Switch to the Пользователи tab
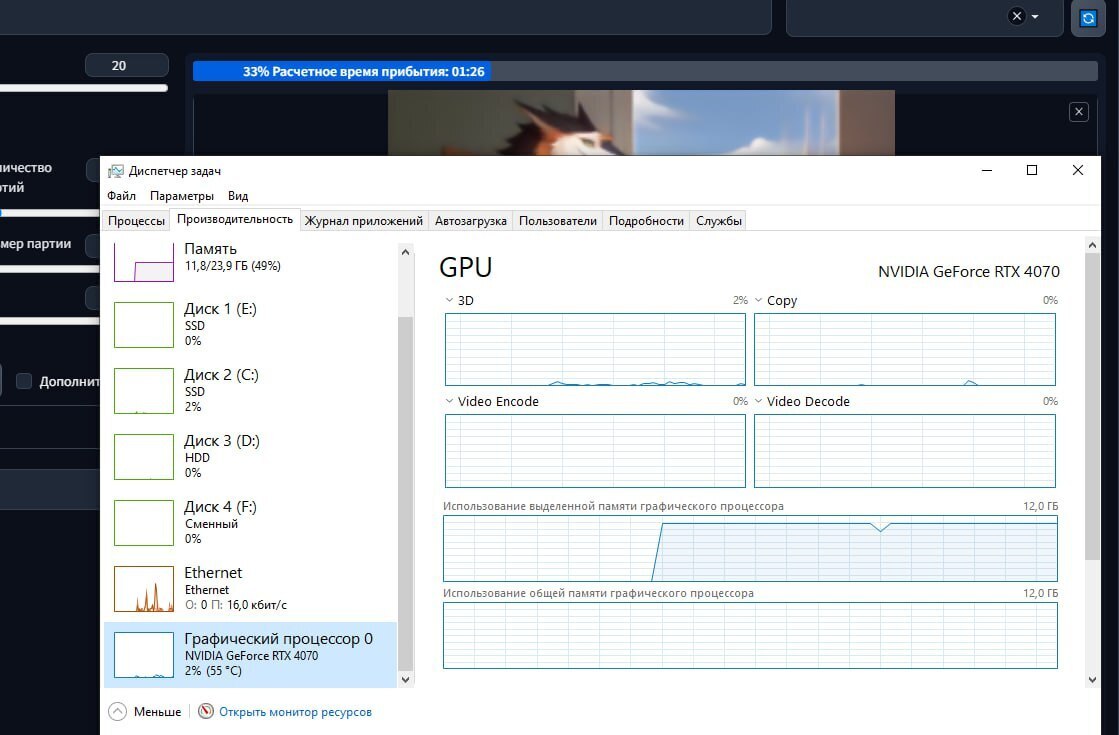Viewport: 1119px width, 735px height. [x=557, y=220]
